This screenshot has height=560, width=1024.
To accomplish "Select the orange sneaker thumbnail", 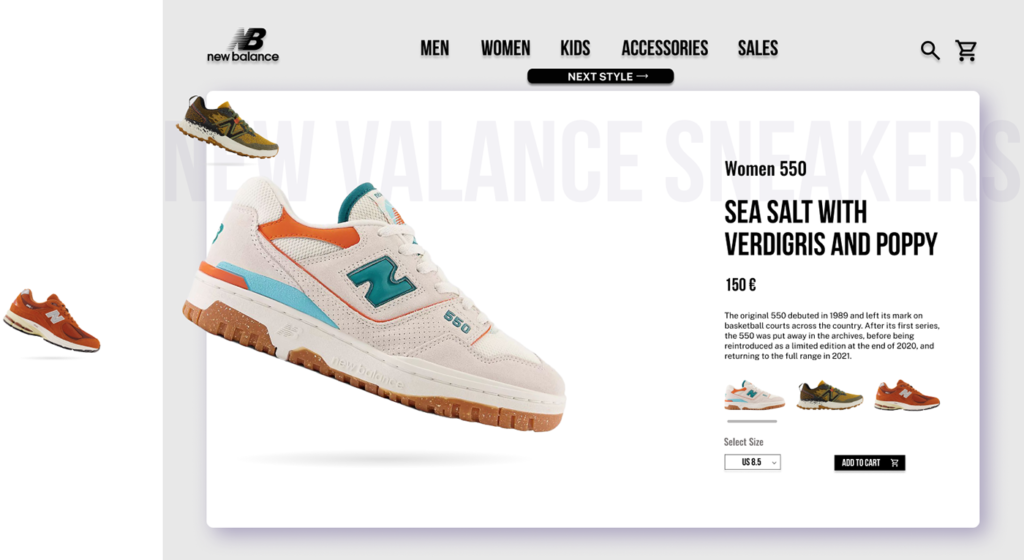I will click(906, 395).
